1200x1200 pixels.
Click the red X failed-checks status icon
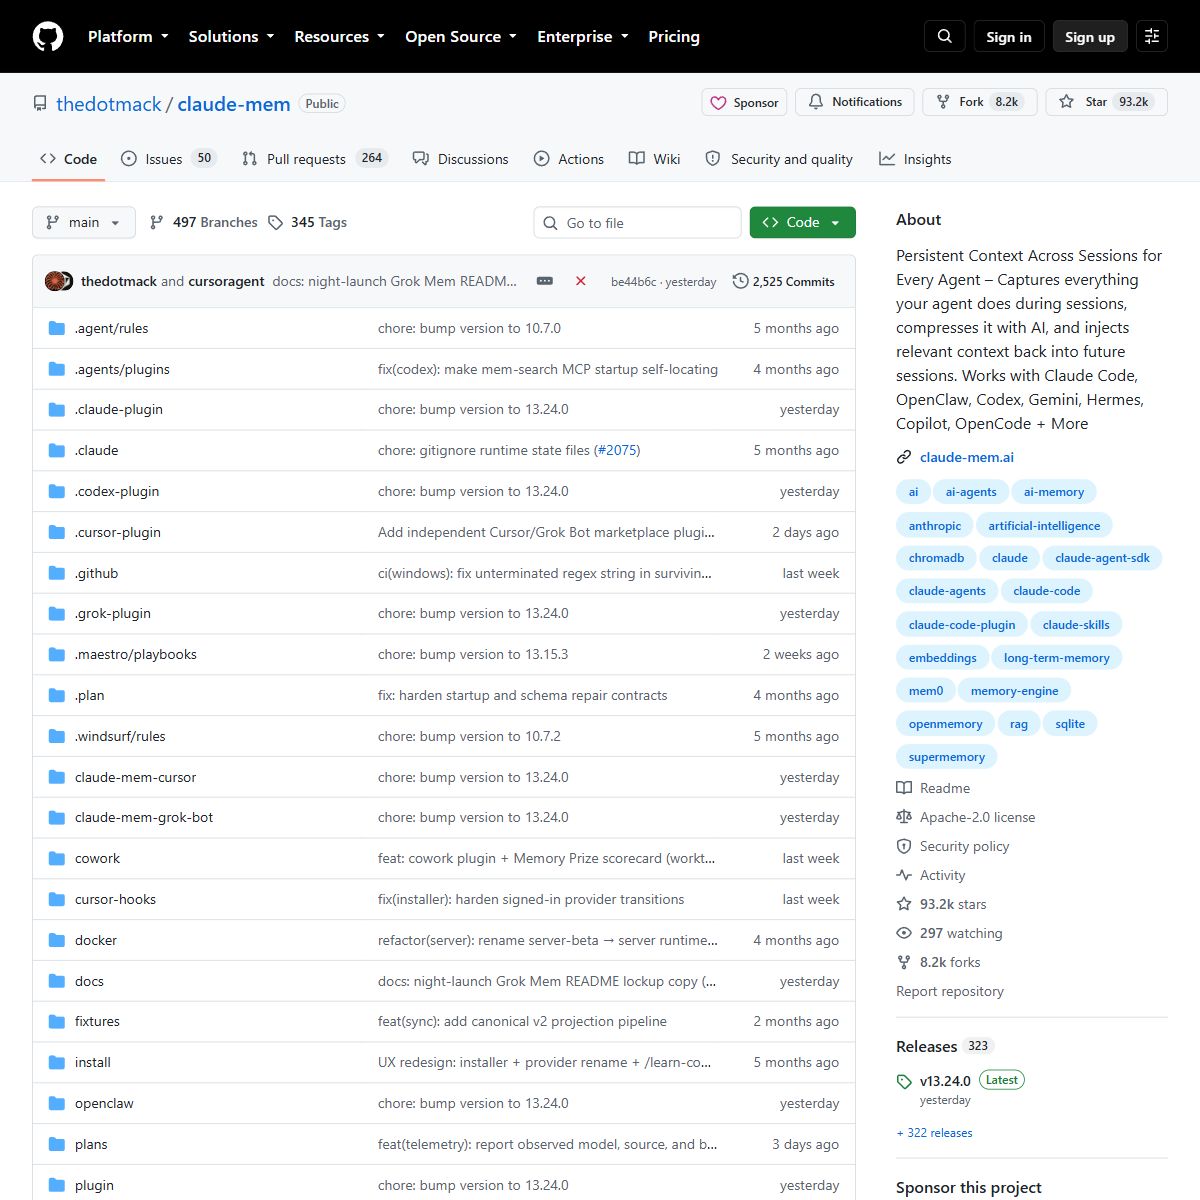pos(580,281)
